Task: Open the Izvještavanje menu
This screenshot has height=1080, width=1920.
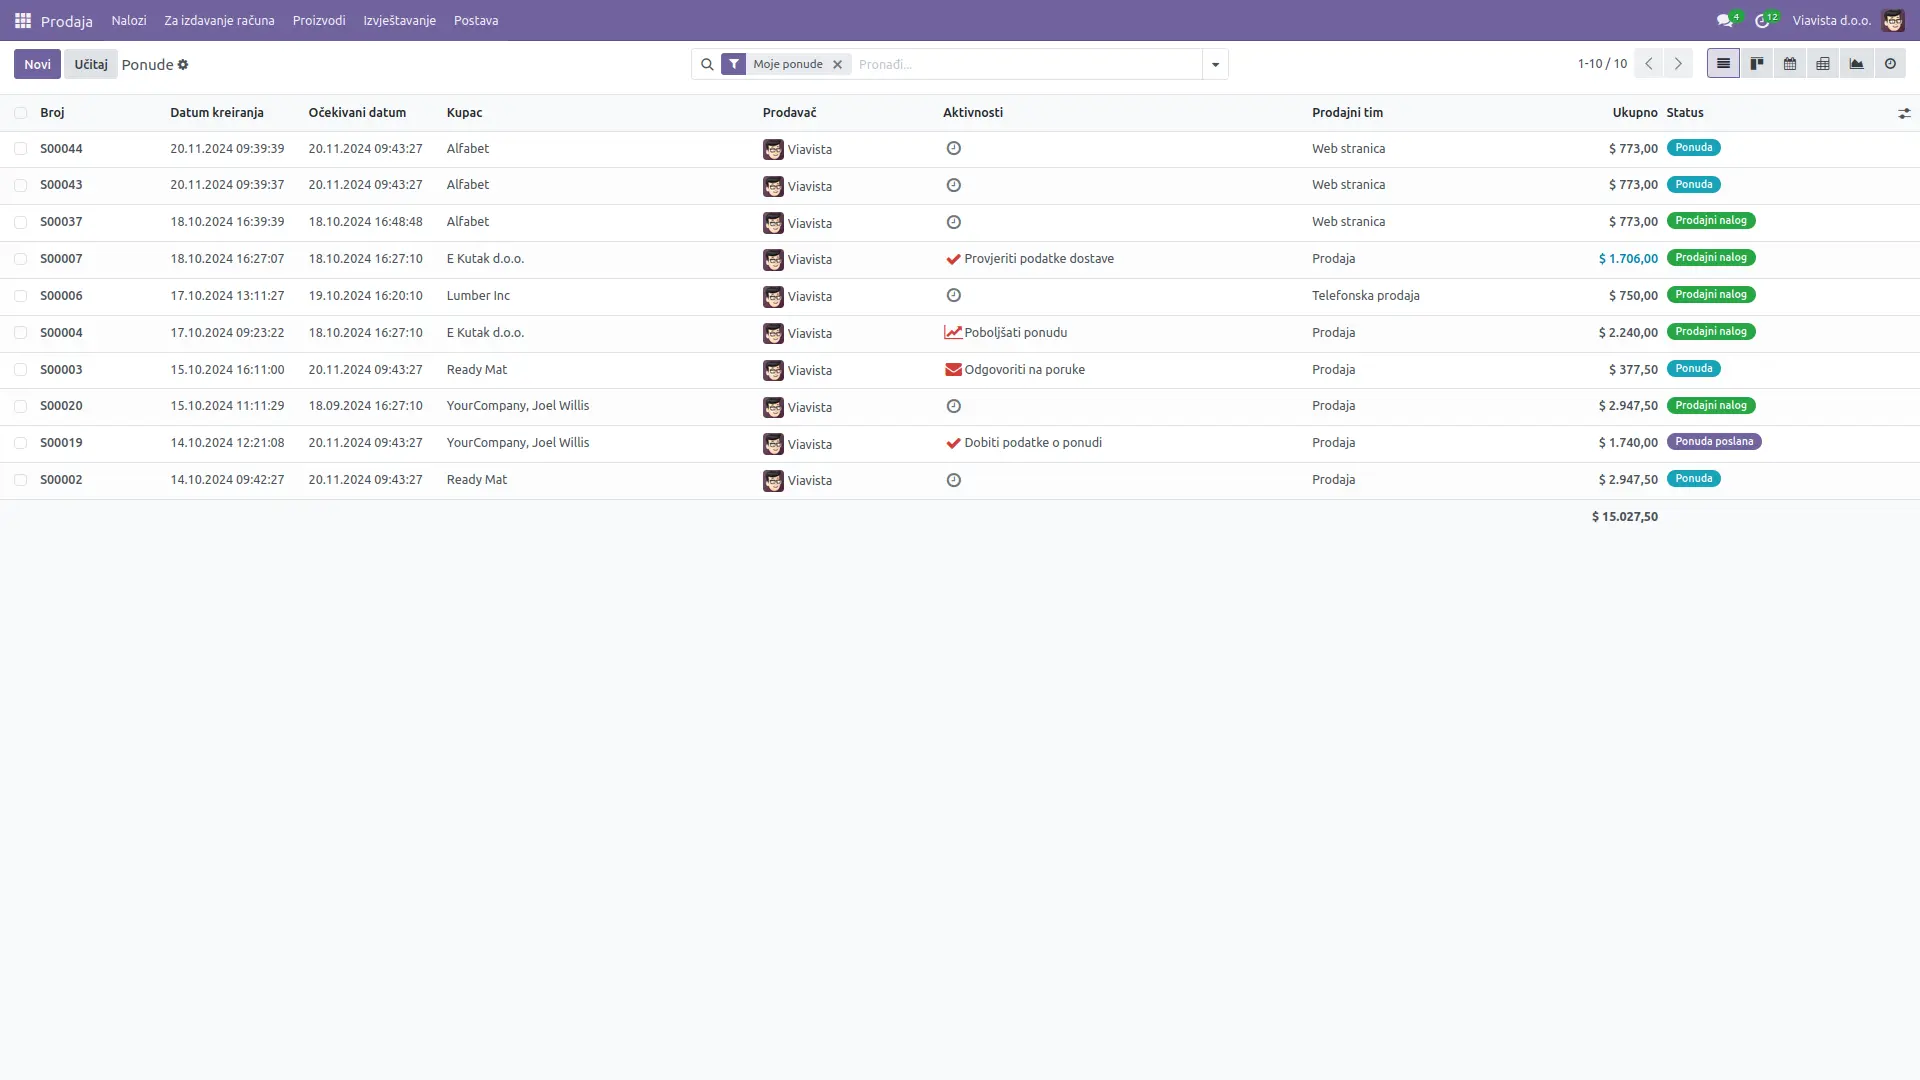Action: (399, 20)
